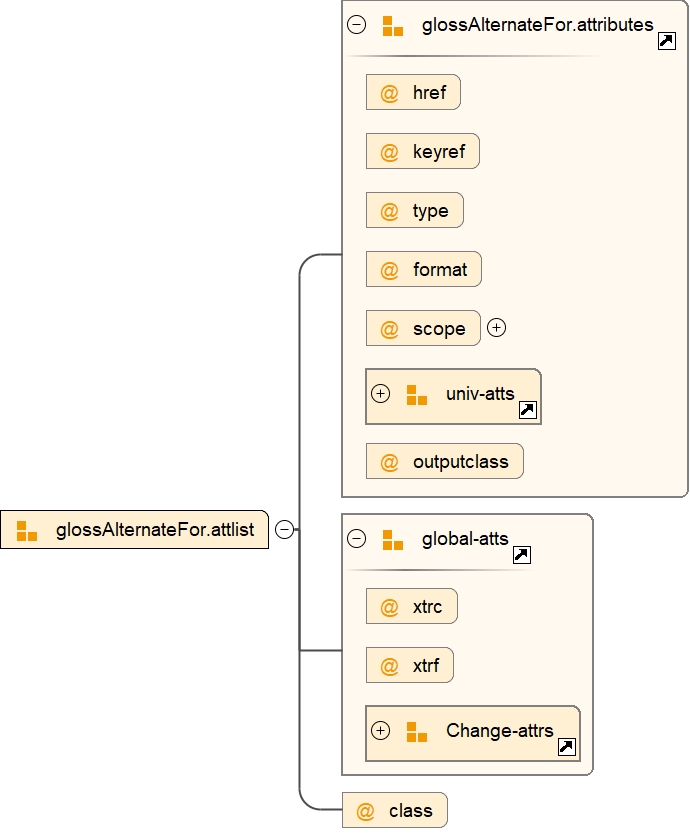Screen dimensions: 690x836
Task: Click the global-atts reference arrow icon
Action: [521, 555]
